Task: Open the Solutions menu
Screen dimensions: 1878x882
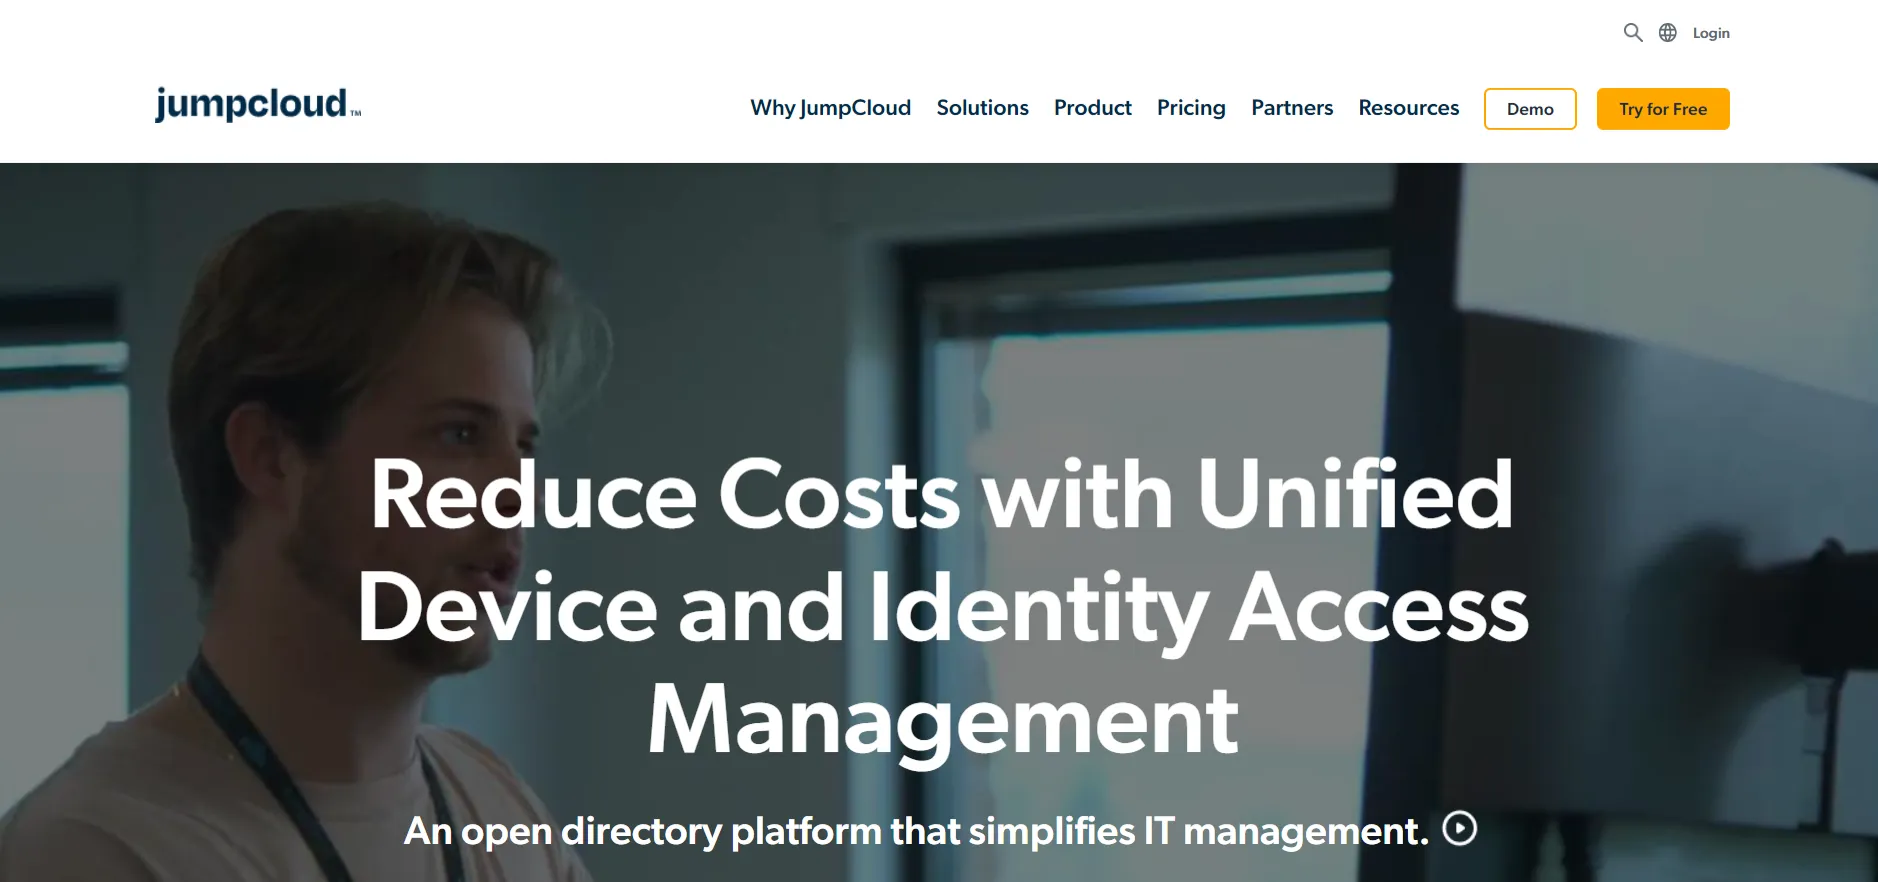Action: [983, 108]
